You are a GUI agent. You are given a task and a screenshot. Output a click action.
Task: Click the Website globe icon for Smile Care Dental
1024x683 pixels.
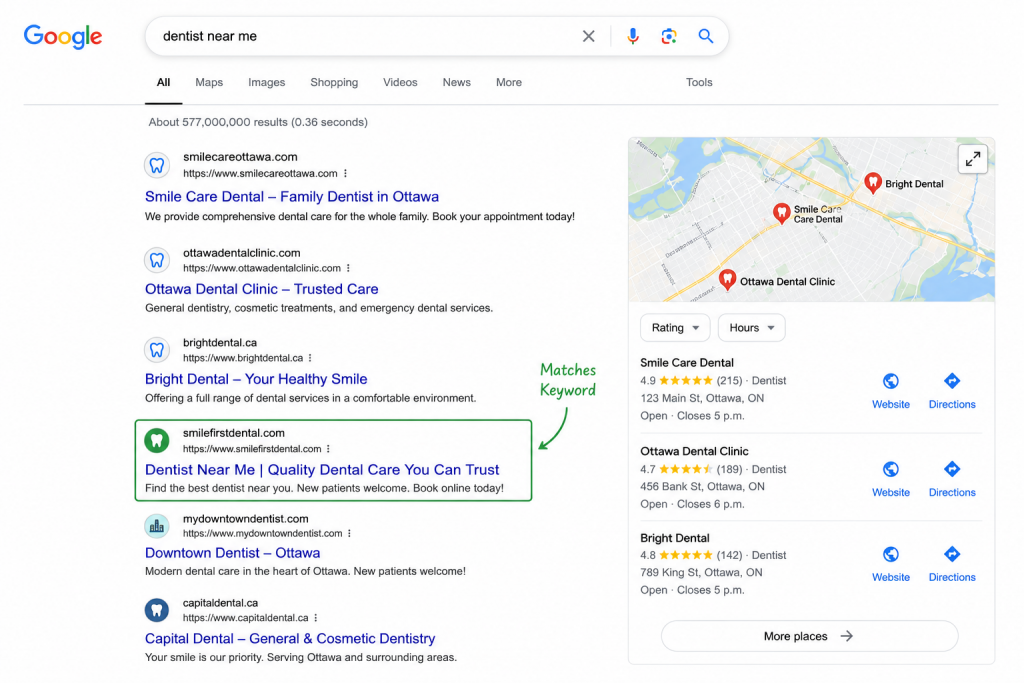coord(890,381)
